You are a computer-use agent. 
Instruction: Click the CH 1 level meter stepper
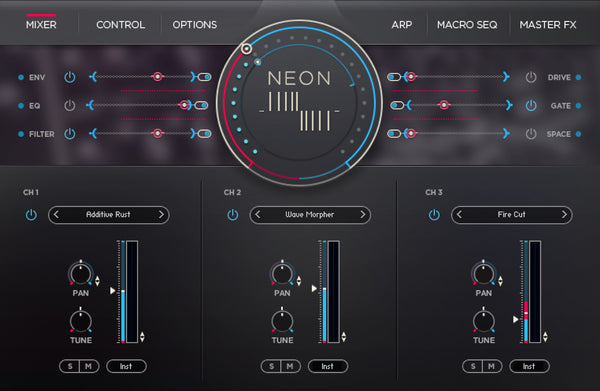tap(142, 337)
